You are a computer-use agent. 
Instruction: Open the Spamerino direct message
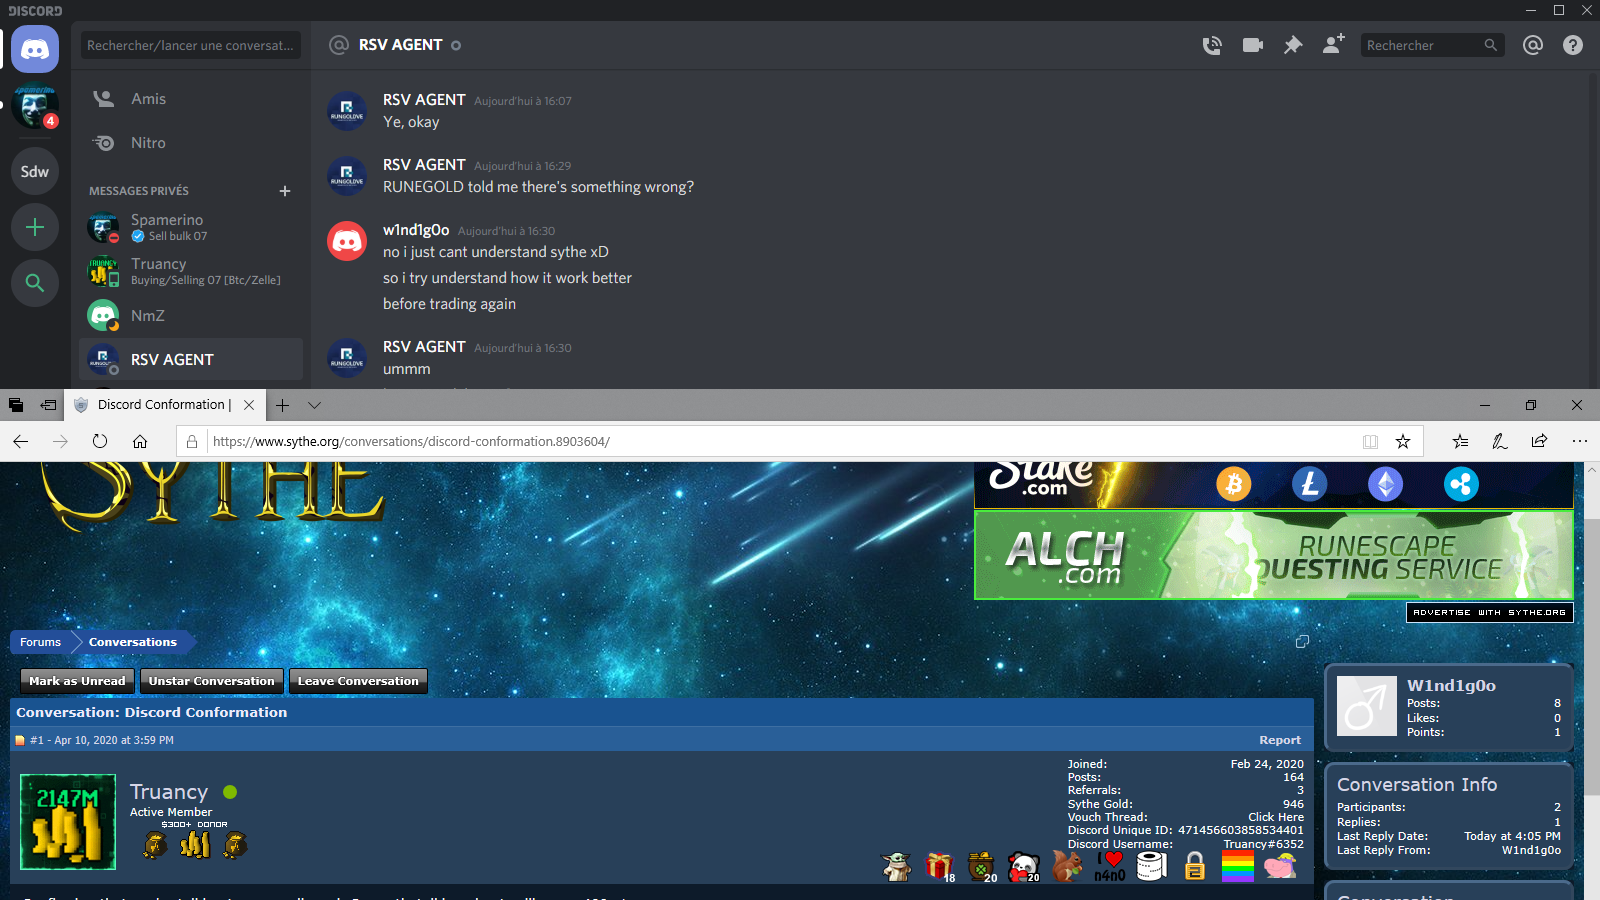191,227
